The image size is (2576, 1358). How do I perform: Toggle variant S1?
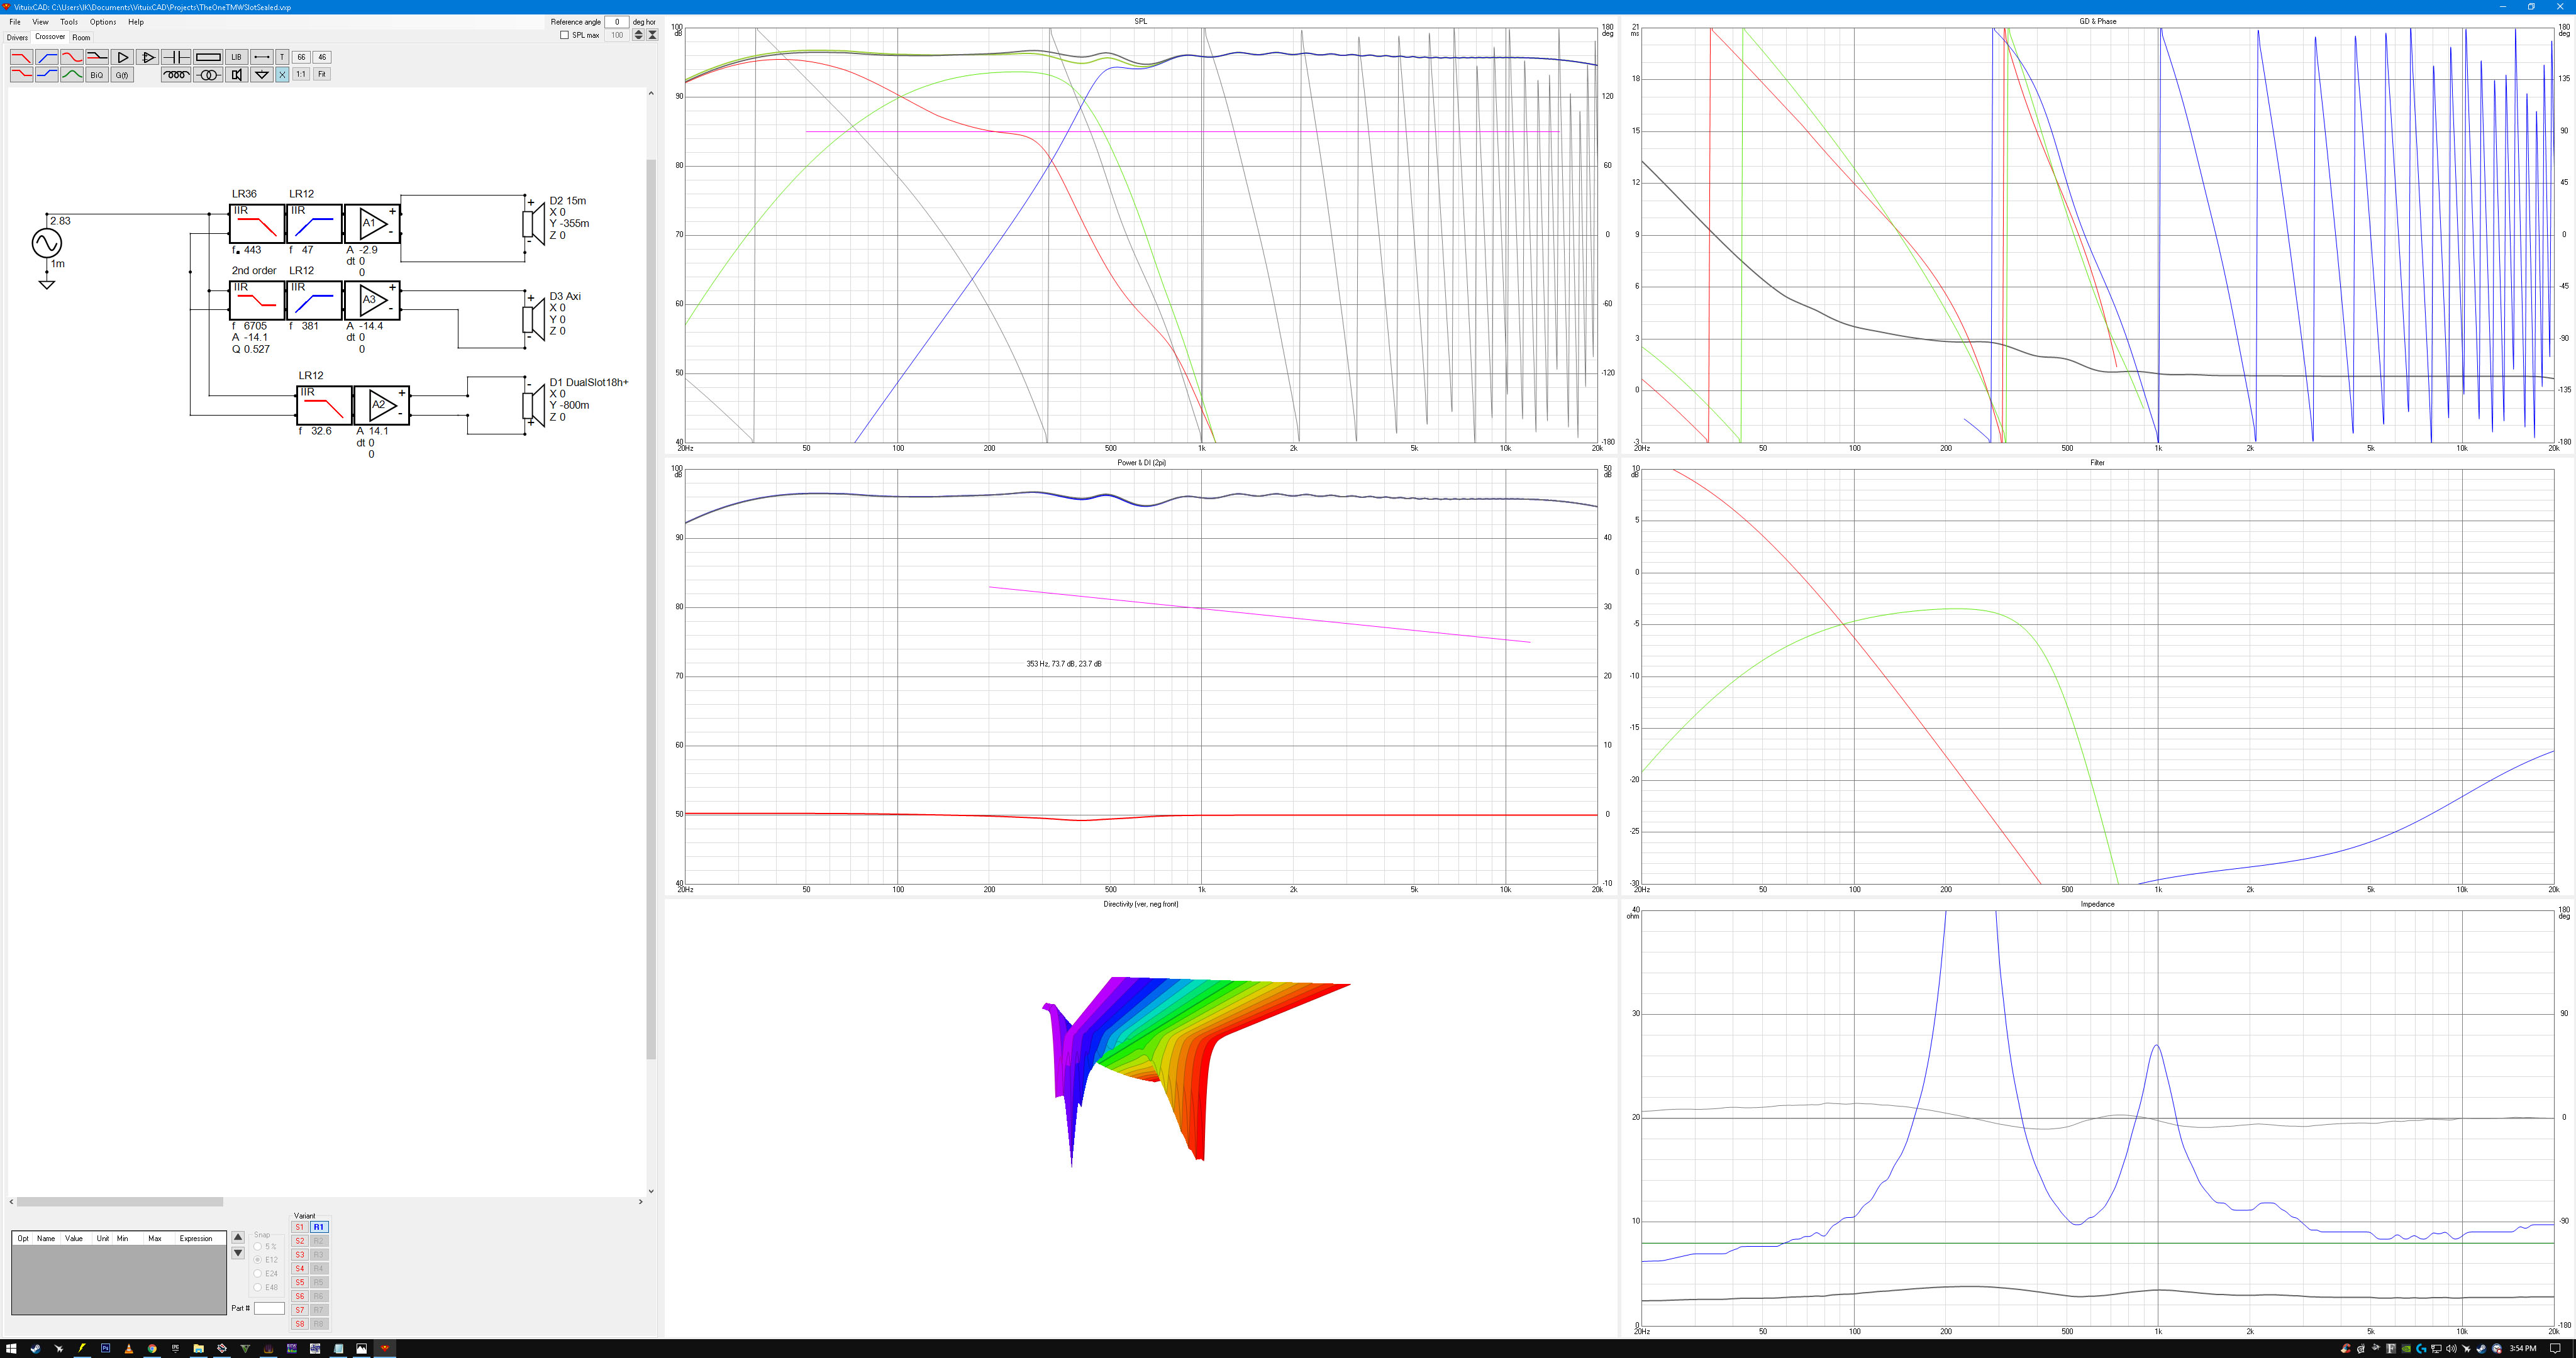[x=299, y=1227]
